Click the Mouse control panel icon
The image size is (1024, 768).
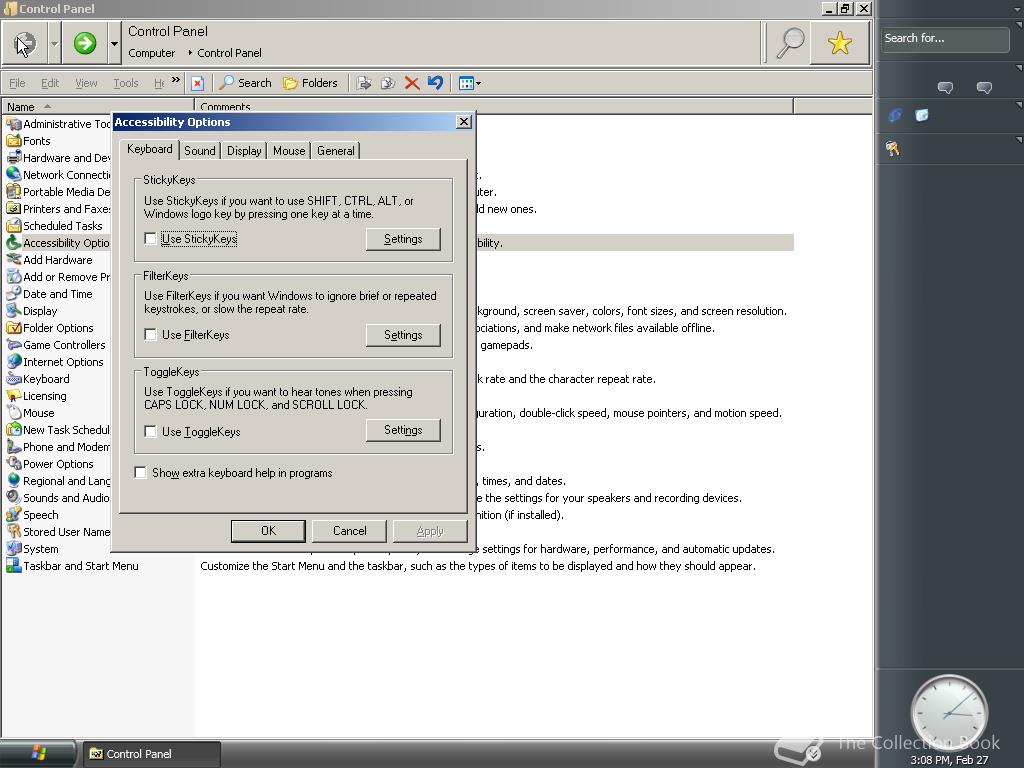point(14,412)
